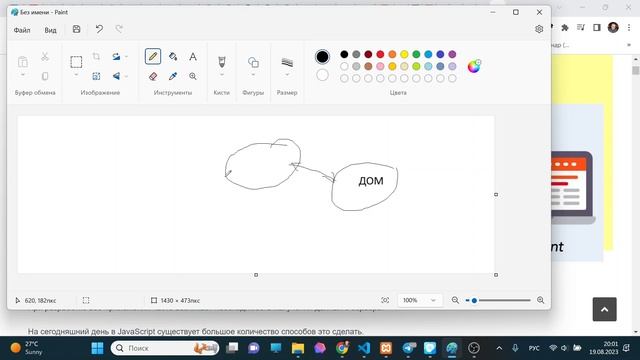Click the zoom in magnifier icon

[540, 300]
